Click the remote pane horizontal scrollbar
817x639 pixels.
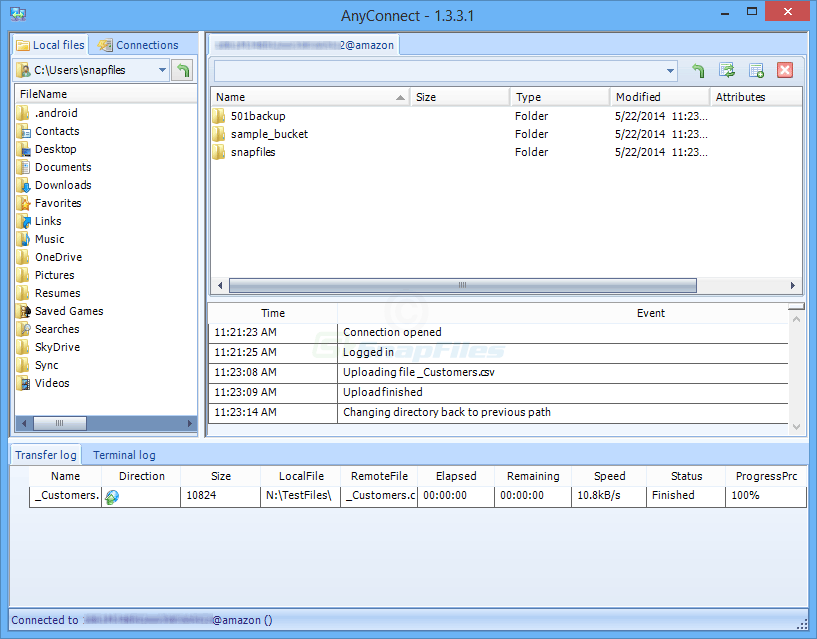(x=460, y=285)
